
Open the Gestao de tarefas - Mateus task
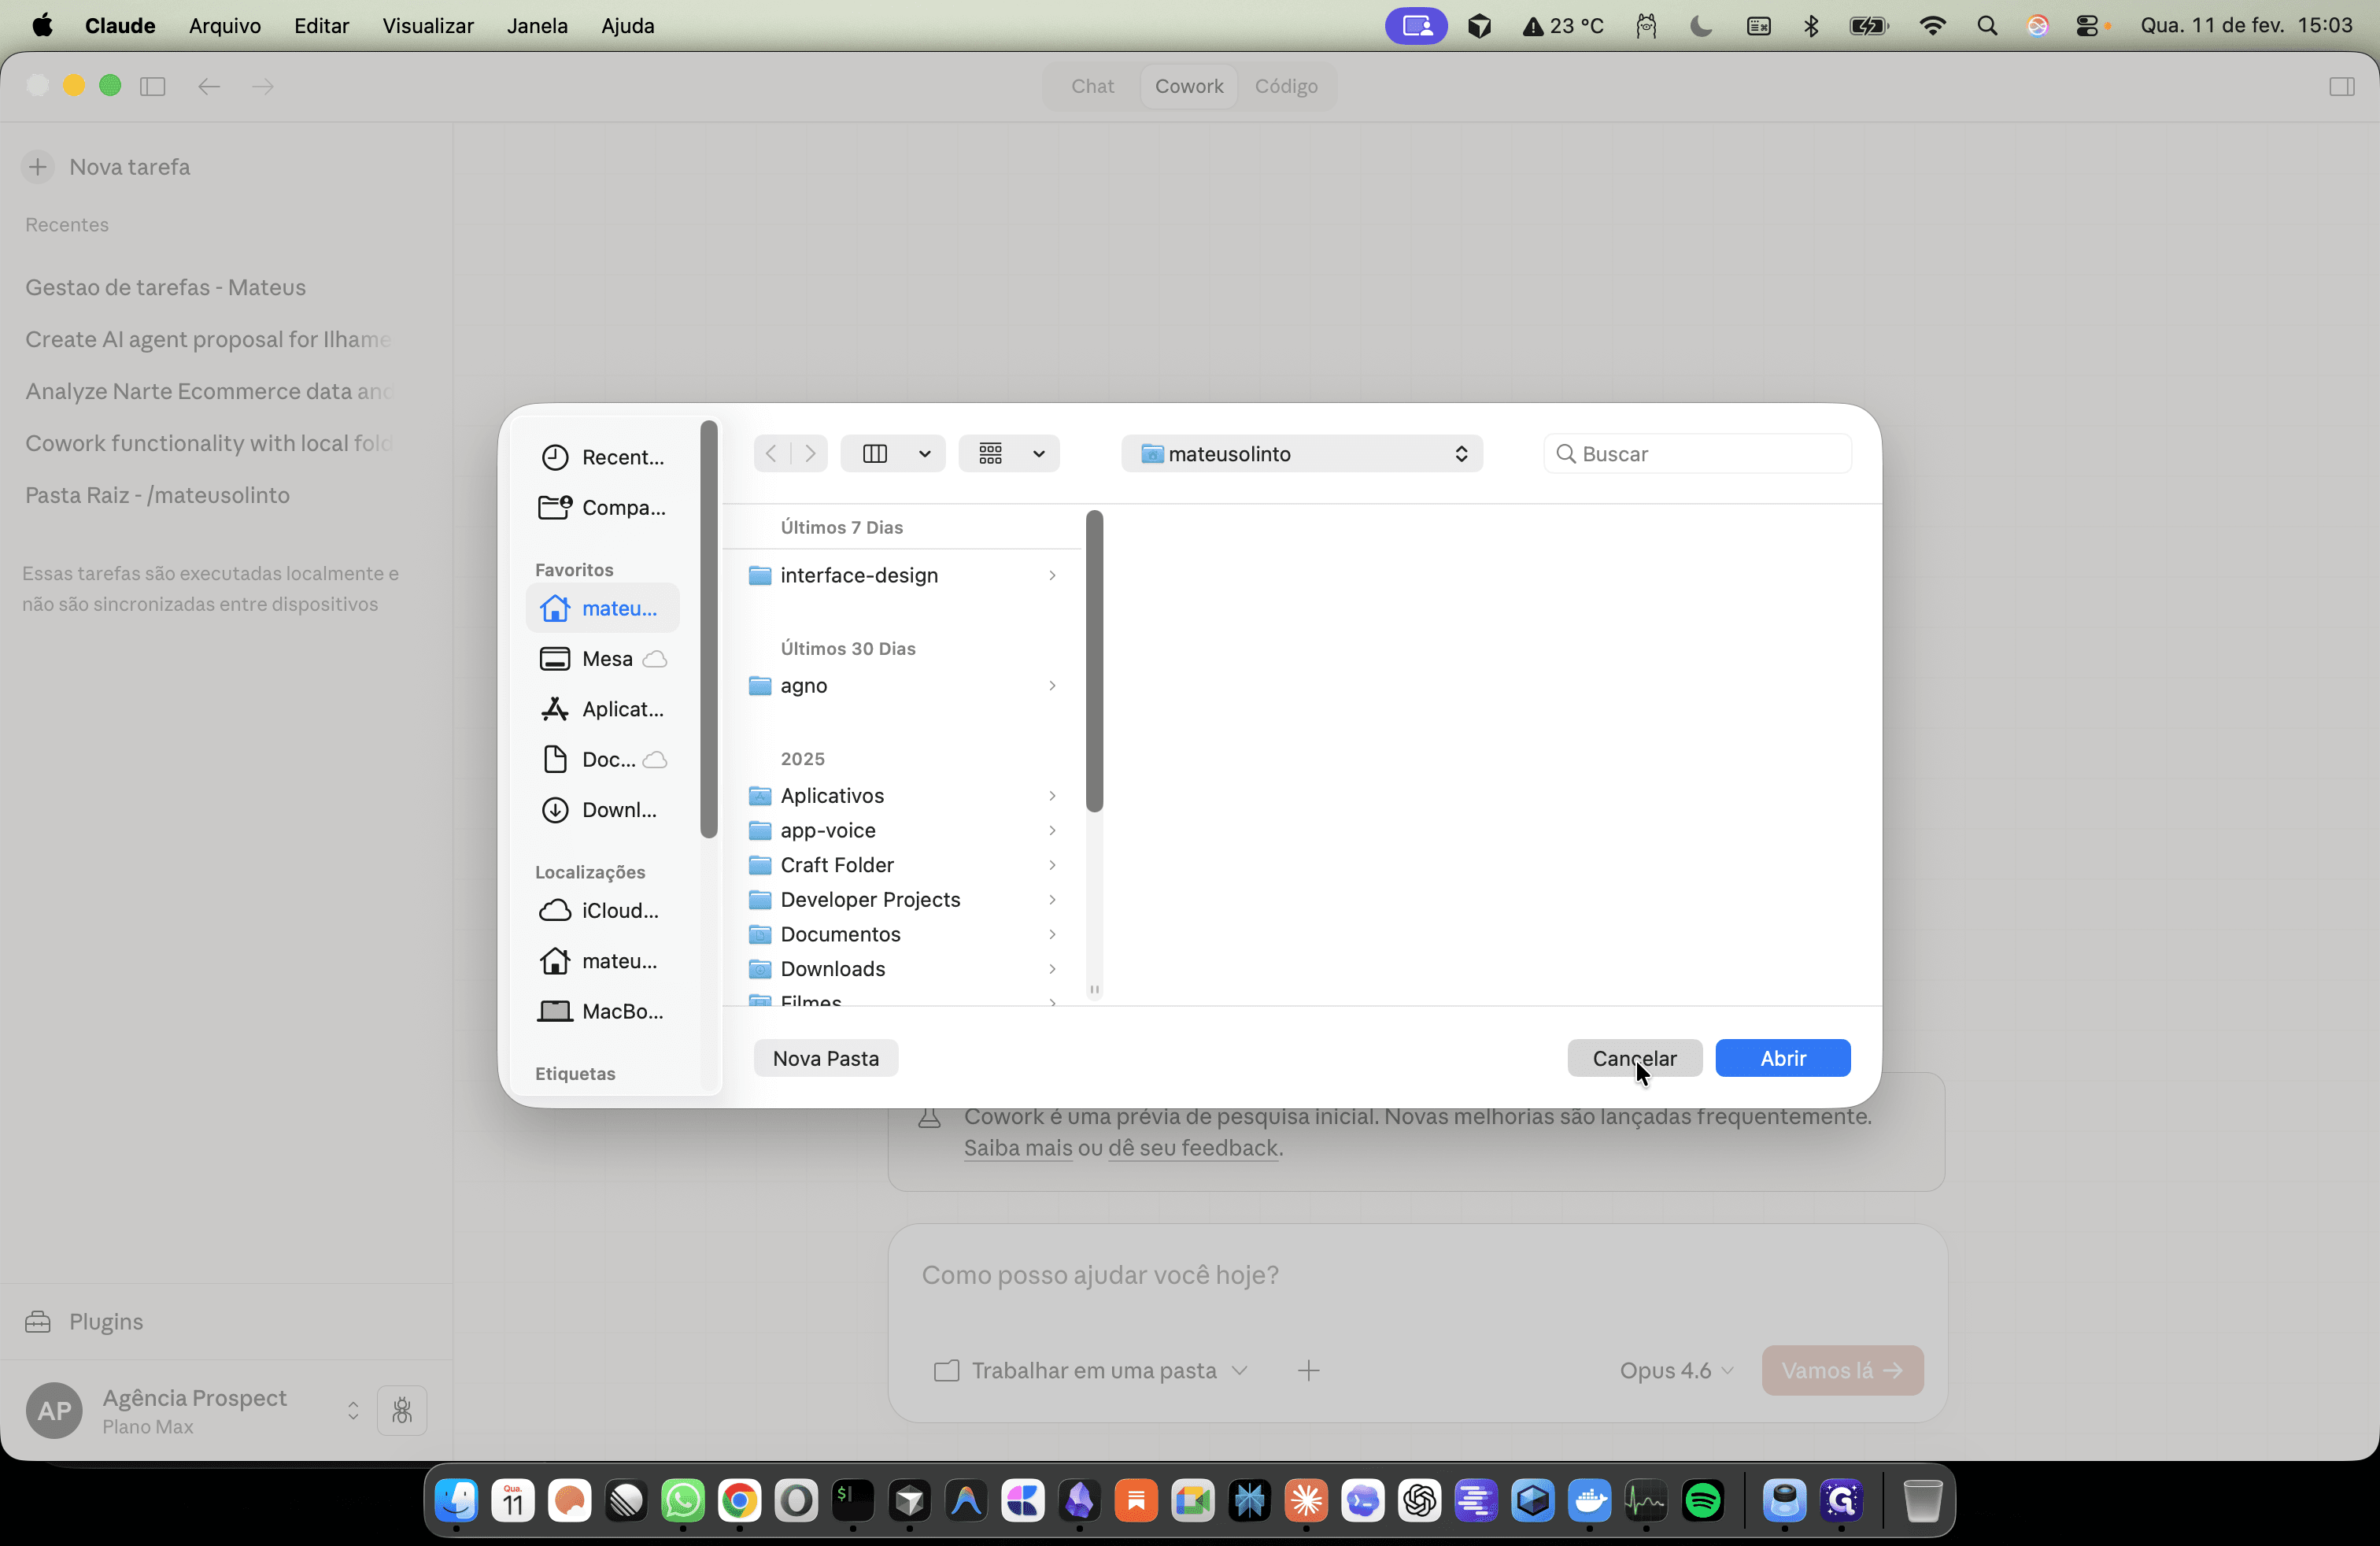[x=165, y=287]
